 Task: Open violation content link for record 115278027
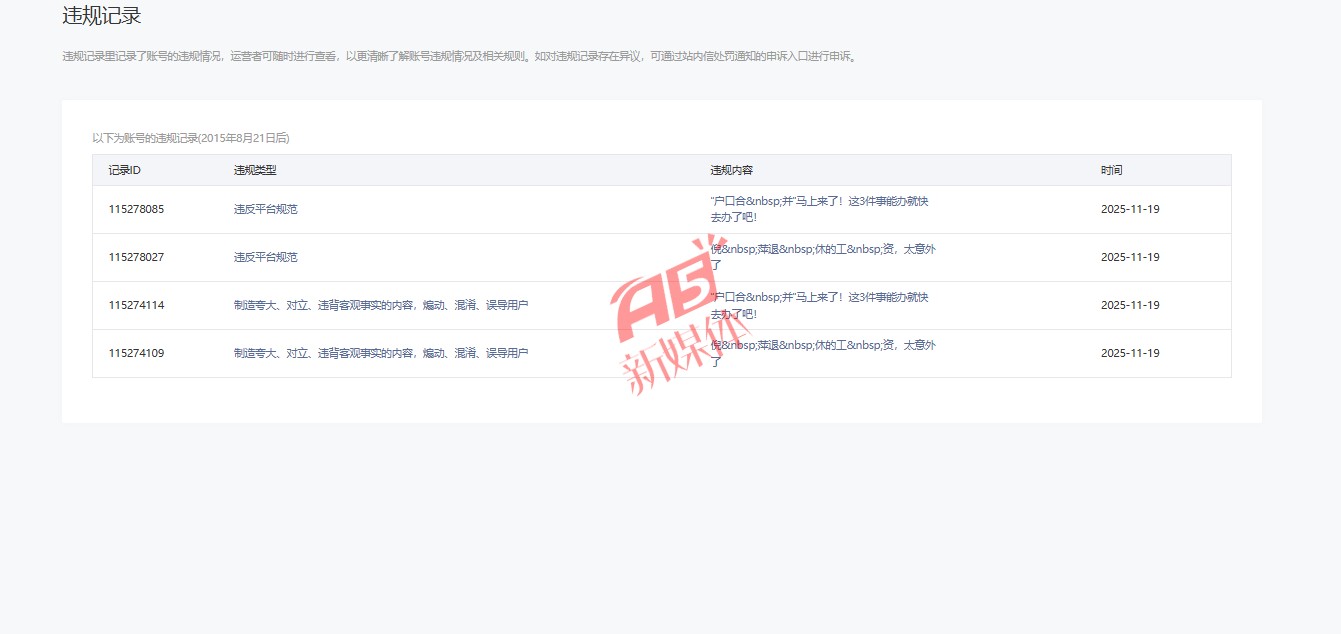tap(822, 256)
